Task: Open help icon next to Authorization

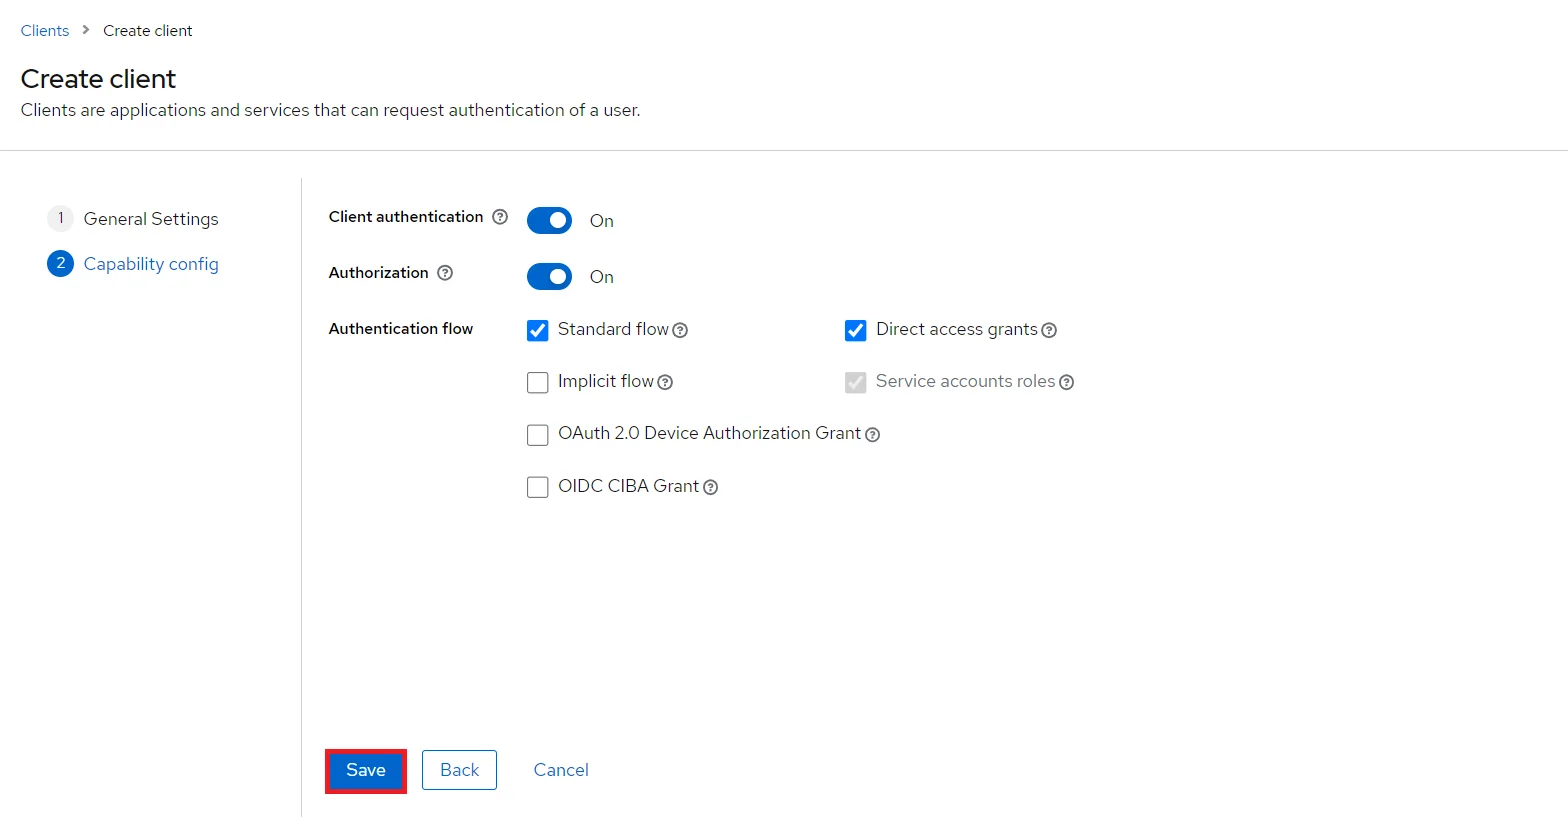Action: (445, 273)
